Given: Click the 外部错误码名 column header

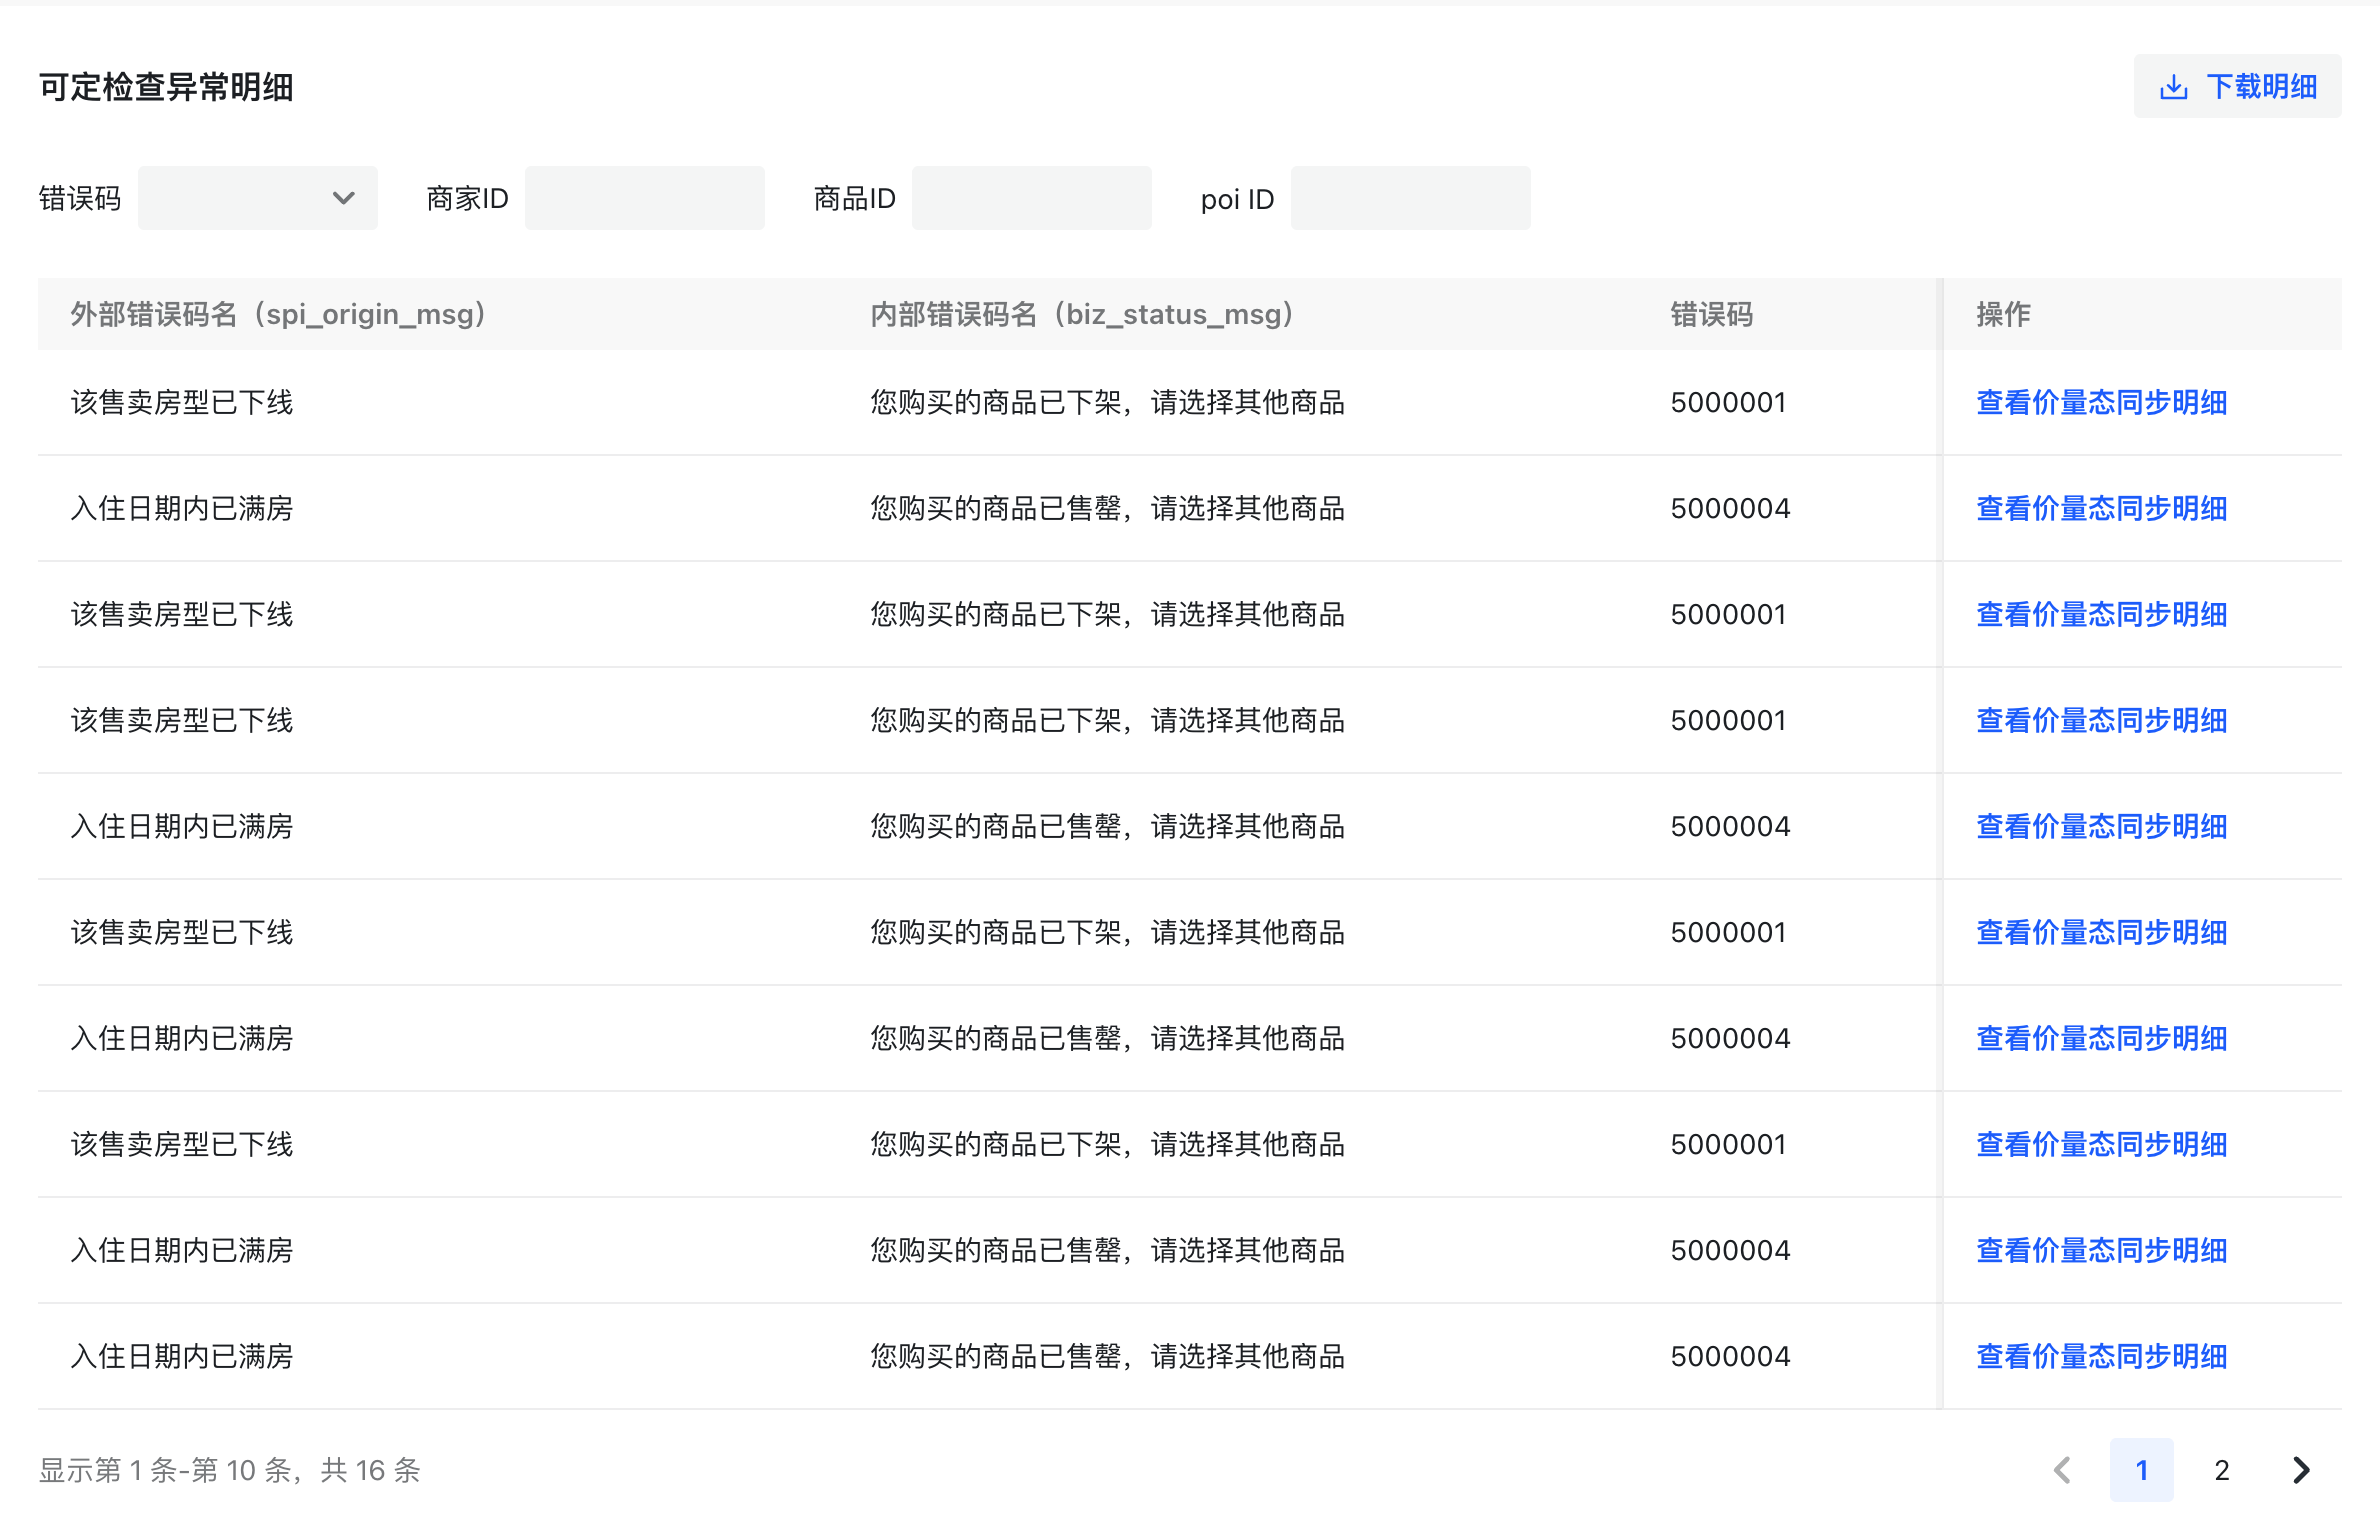Looking at the screenshot, I should pyautogui.click(x=278, y=314).
